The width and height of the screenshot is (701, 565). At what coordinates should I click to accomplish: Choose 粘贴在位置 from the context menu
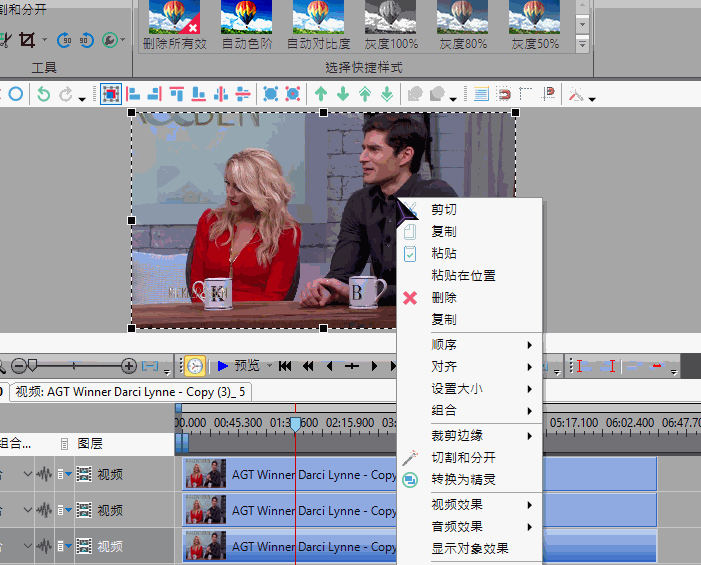click(x=469, y=275)
